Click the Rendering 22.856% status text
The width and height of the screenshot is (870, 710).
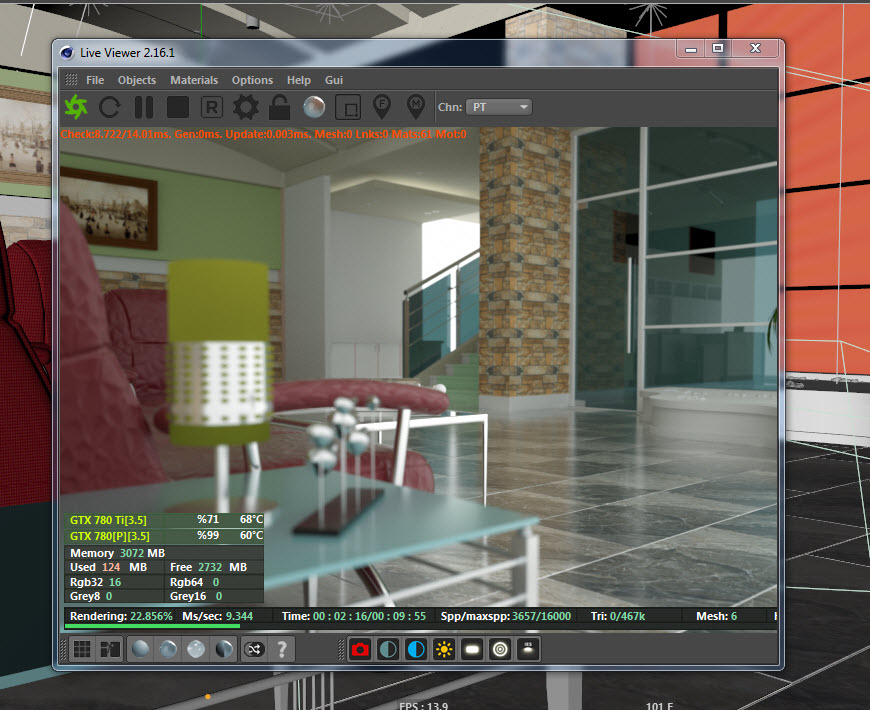pyautogui.click(x=121, y=616)
